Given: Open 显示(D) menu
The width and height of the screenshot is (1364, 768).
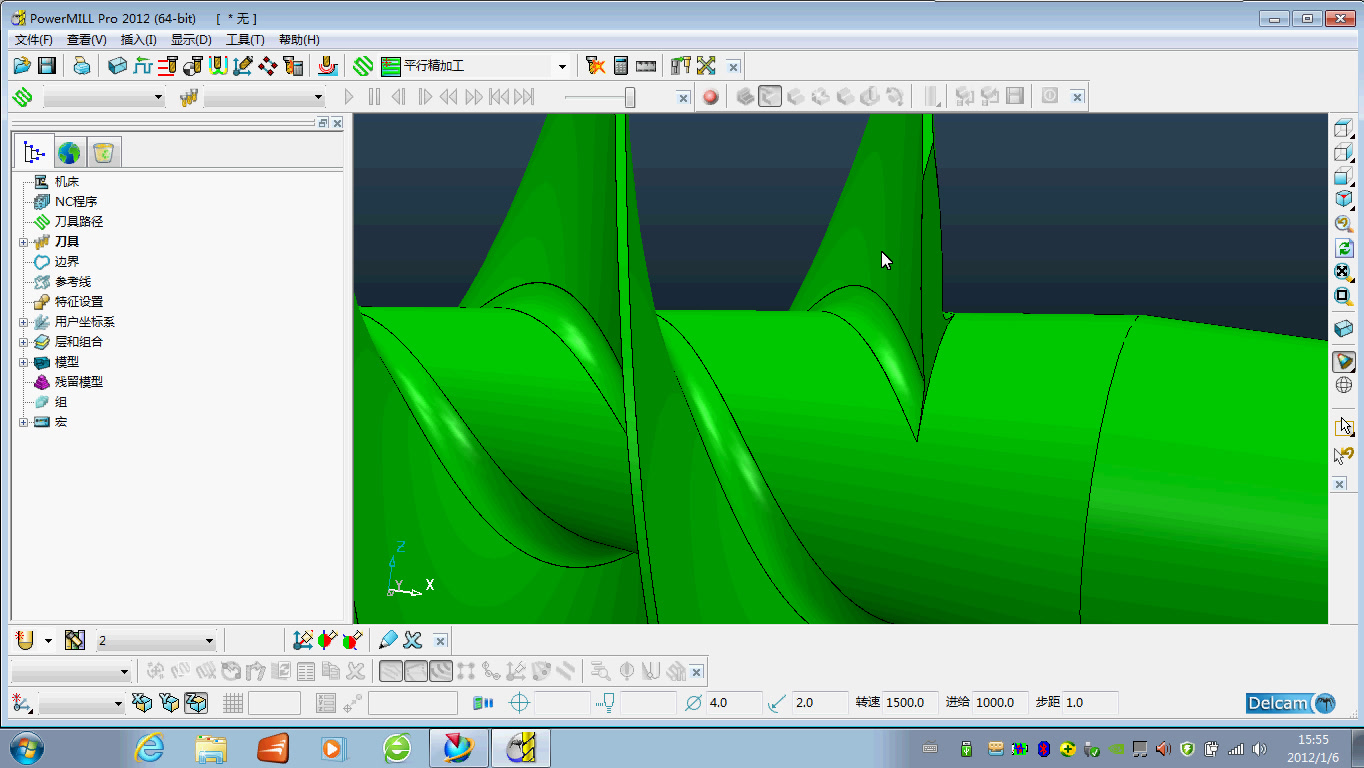Looking at the screenshot, I should [191, 40].
